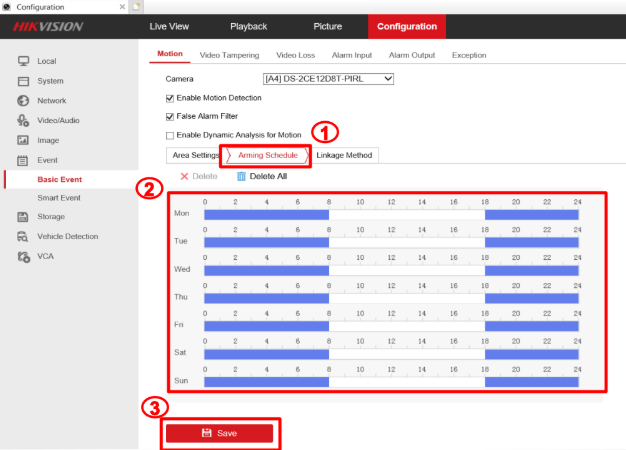Switch to the Video Tampering tab
This screenshot has width=626, height=450.
click(229, 55)
